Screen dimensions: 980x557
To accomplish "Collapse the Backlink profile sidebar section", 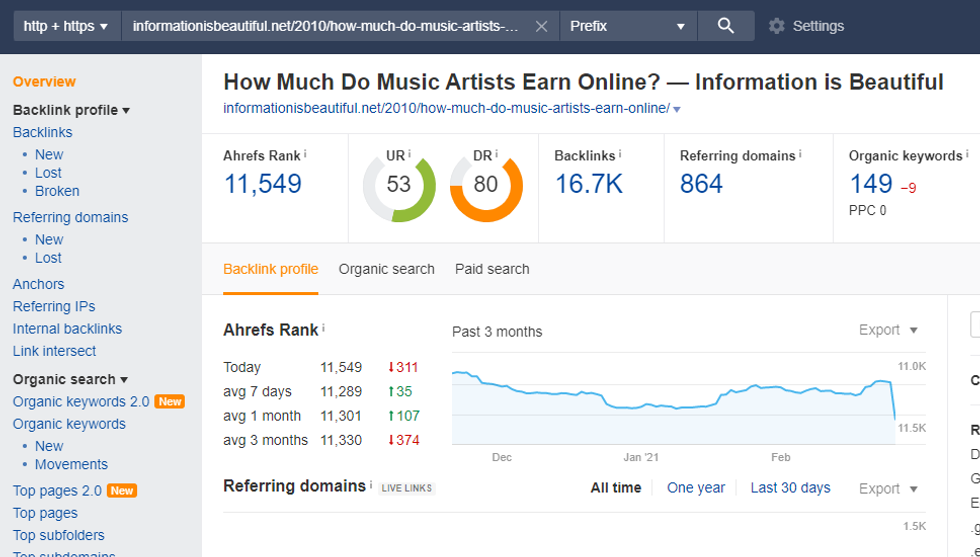I will [71, 111].
